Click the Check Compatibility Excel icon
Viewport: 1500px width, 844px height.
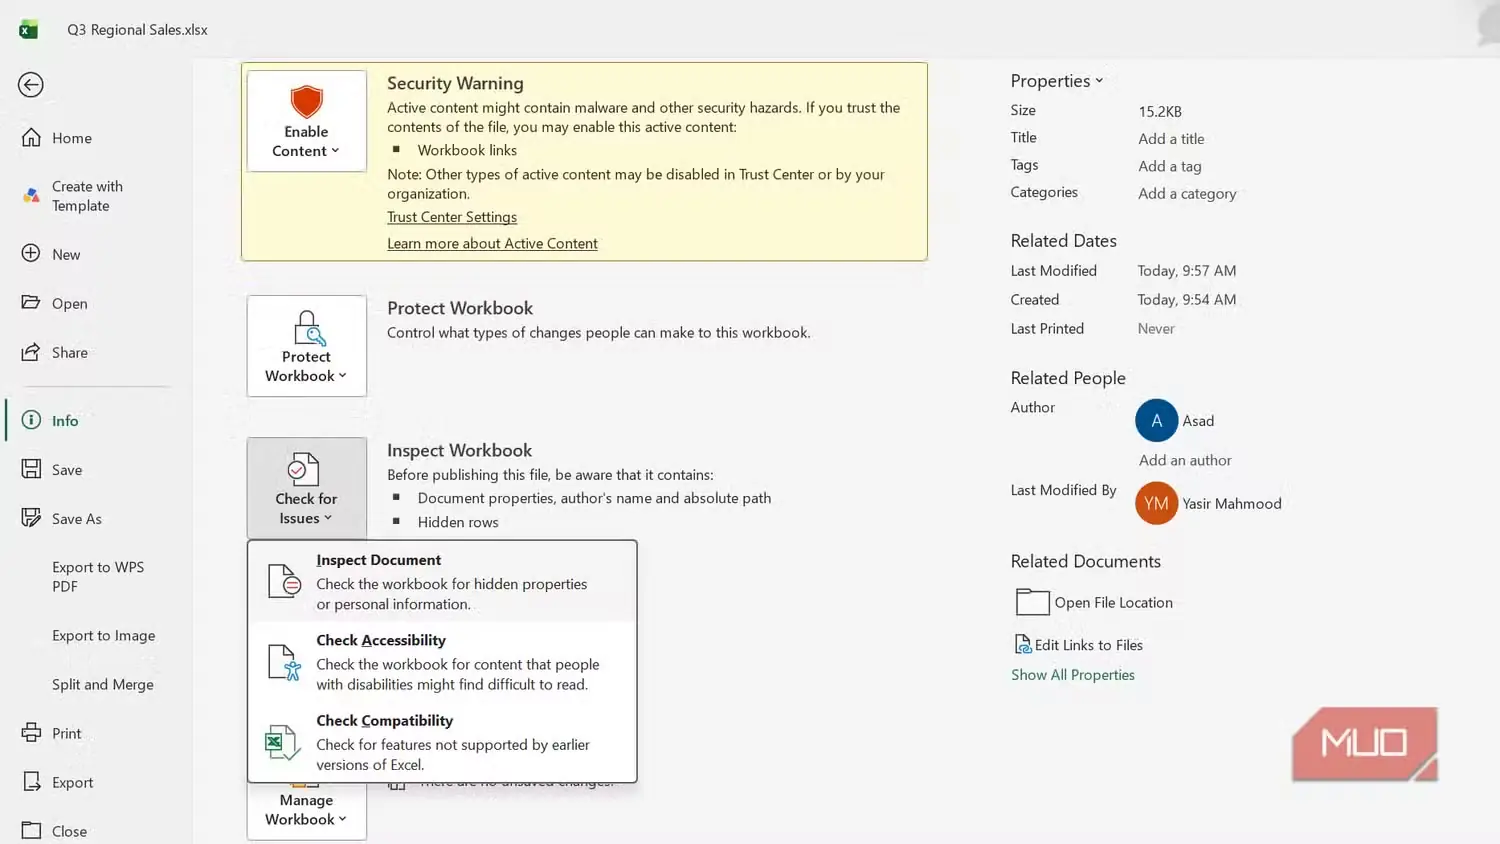(282, 742)
